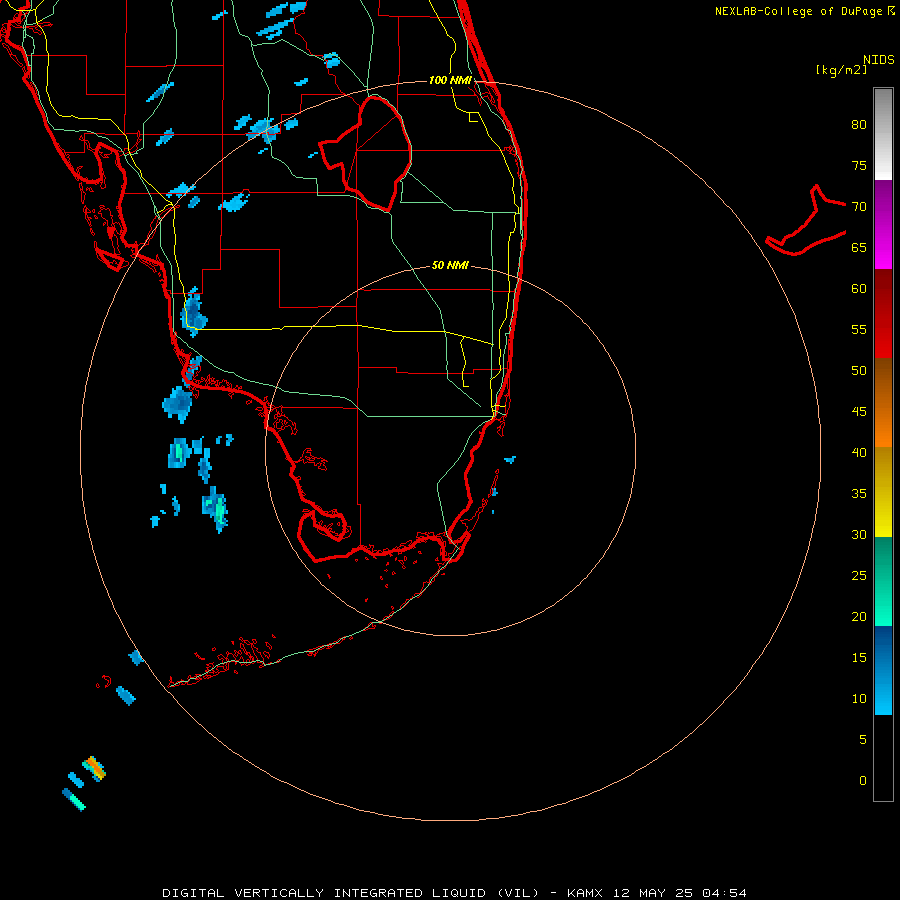900x900 pixels.
Task: Click the legend value 65
Action: tap(859, 248)
